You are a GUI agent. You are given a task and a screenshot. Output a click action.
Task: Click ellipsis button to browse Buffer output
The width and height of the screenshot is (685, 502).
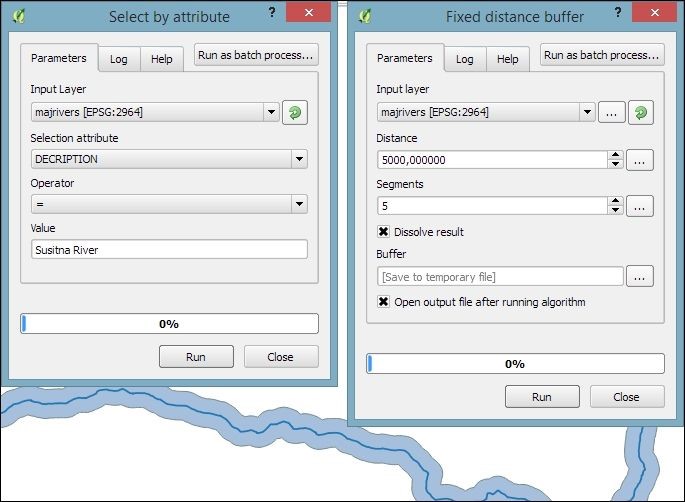tap(641, 276)
